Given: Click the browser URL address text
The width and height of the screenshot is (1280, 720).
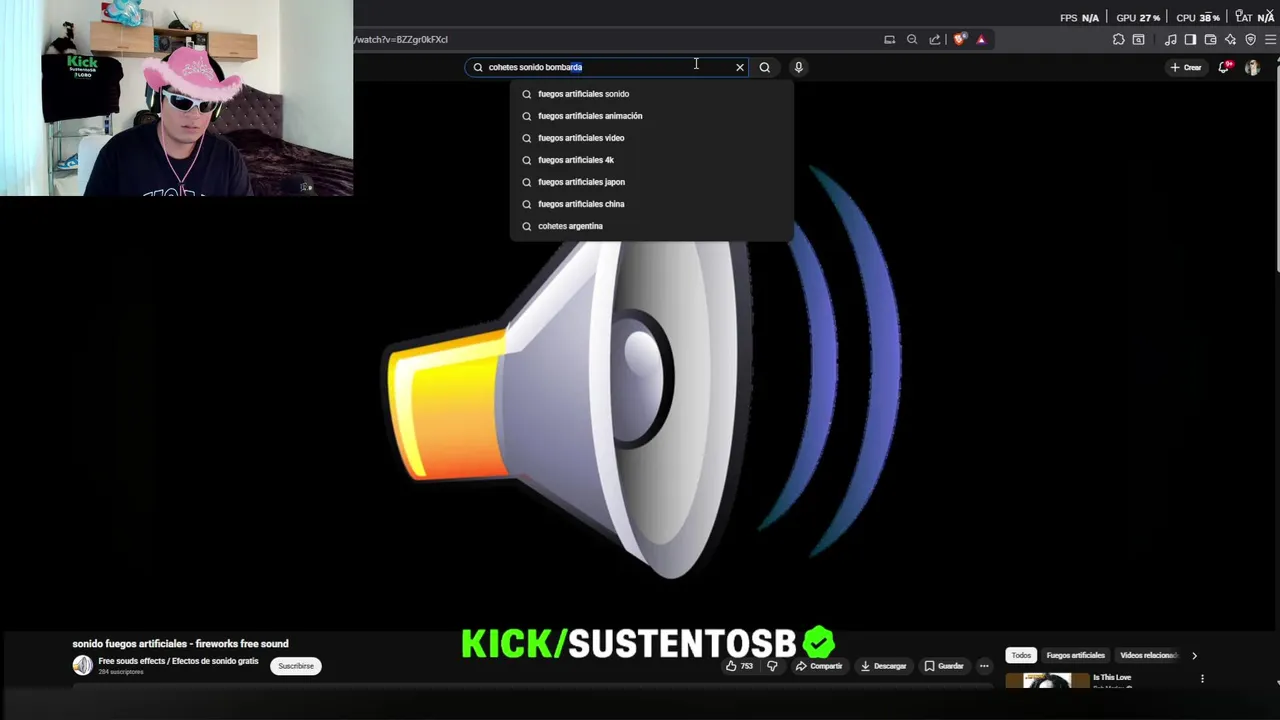Looking at the screenshot, I should 401,39.
